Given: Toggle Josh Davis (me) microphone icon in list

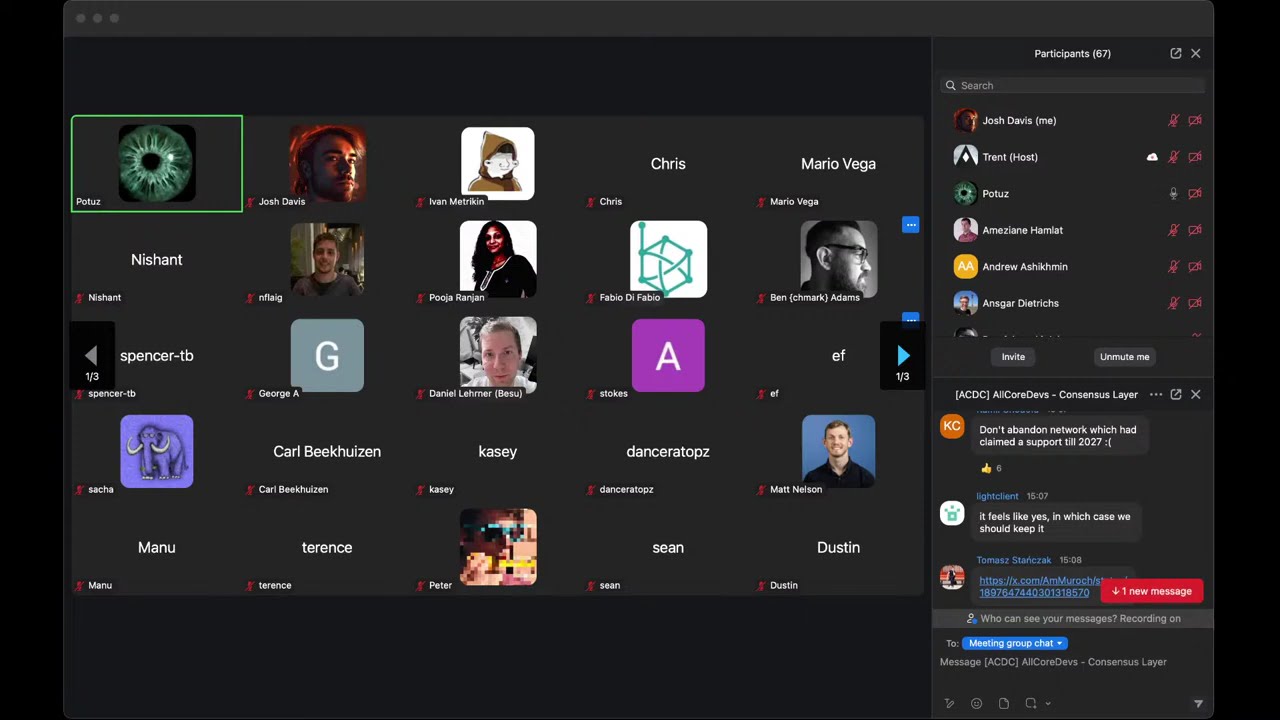Looking at the screenshot, I should tap(1174, 120).
